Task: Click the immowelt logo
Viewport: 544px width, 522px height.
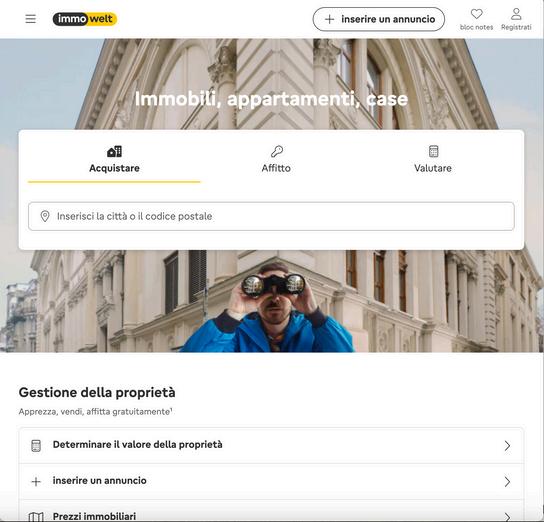Action: click(x=85, y=19)
